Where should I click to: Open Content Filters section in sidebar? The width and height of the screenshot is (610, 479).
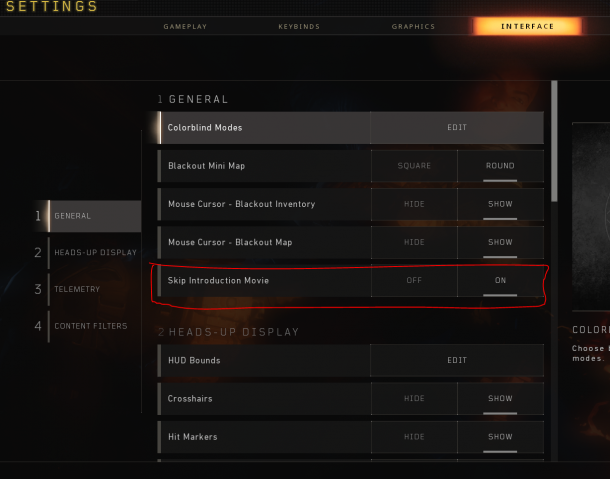[88, 326]
